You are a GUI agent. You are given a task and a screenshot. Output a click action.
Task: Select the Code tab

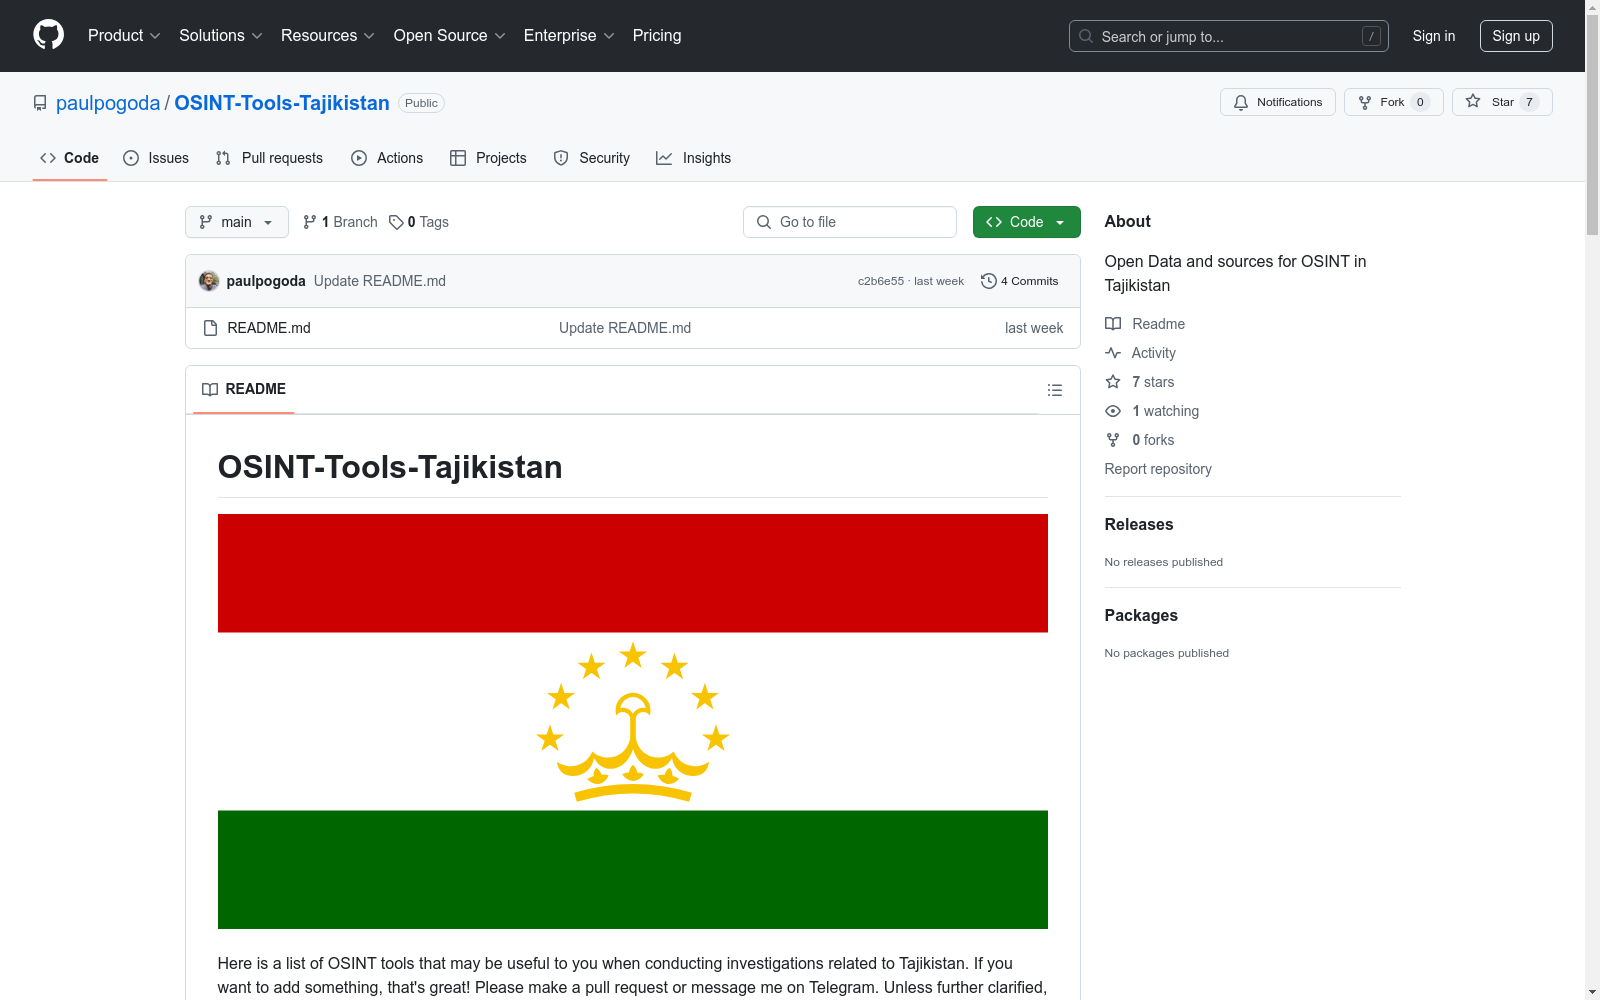pos(70,158)
